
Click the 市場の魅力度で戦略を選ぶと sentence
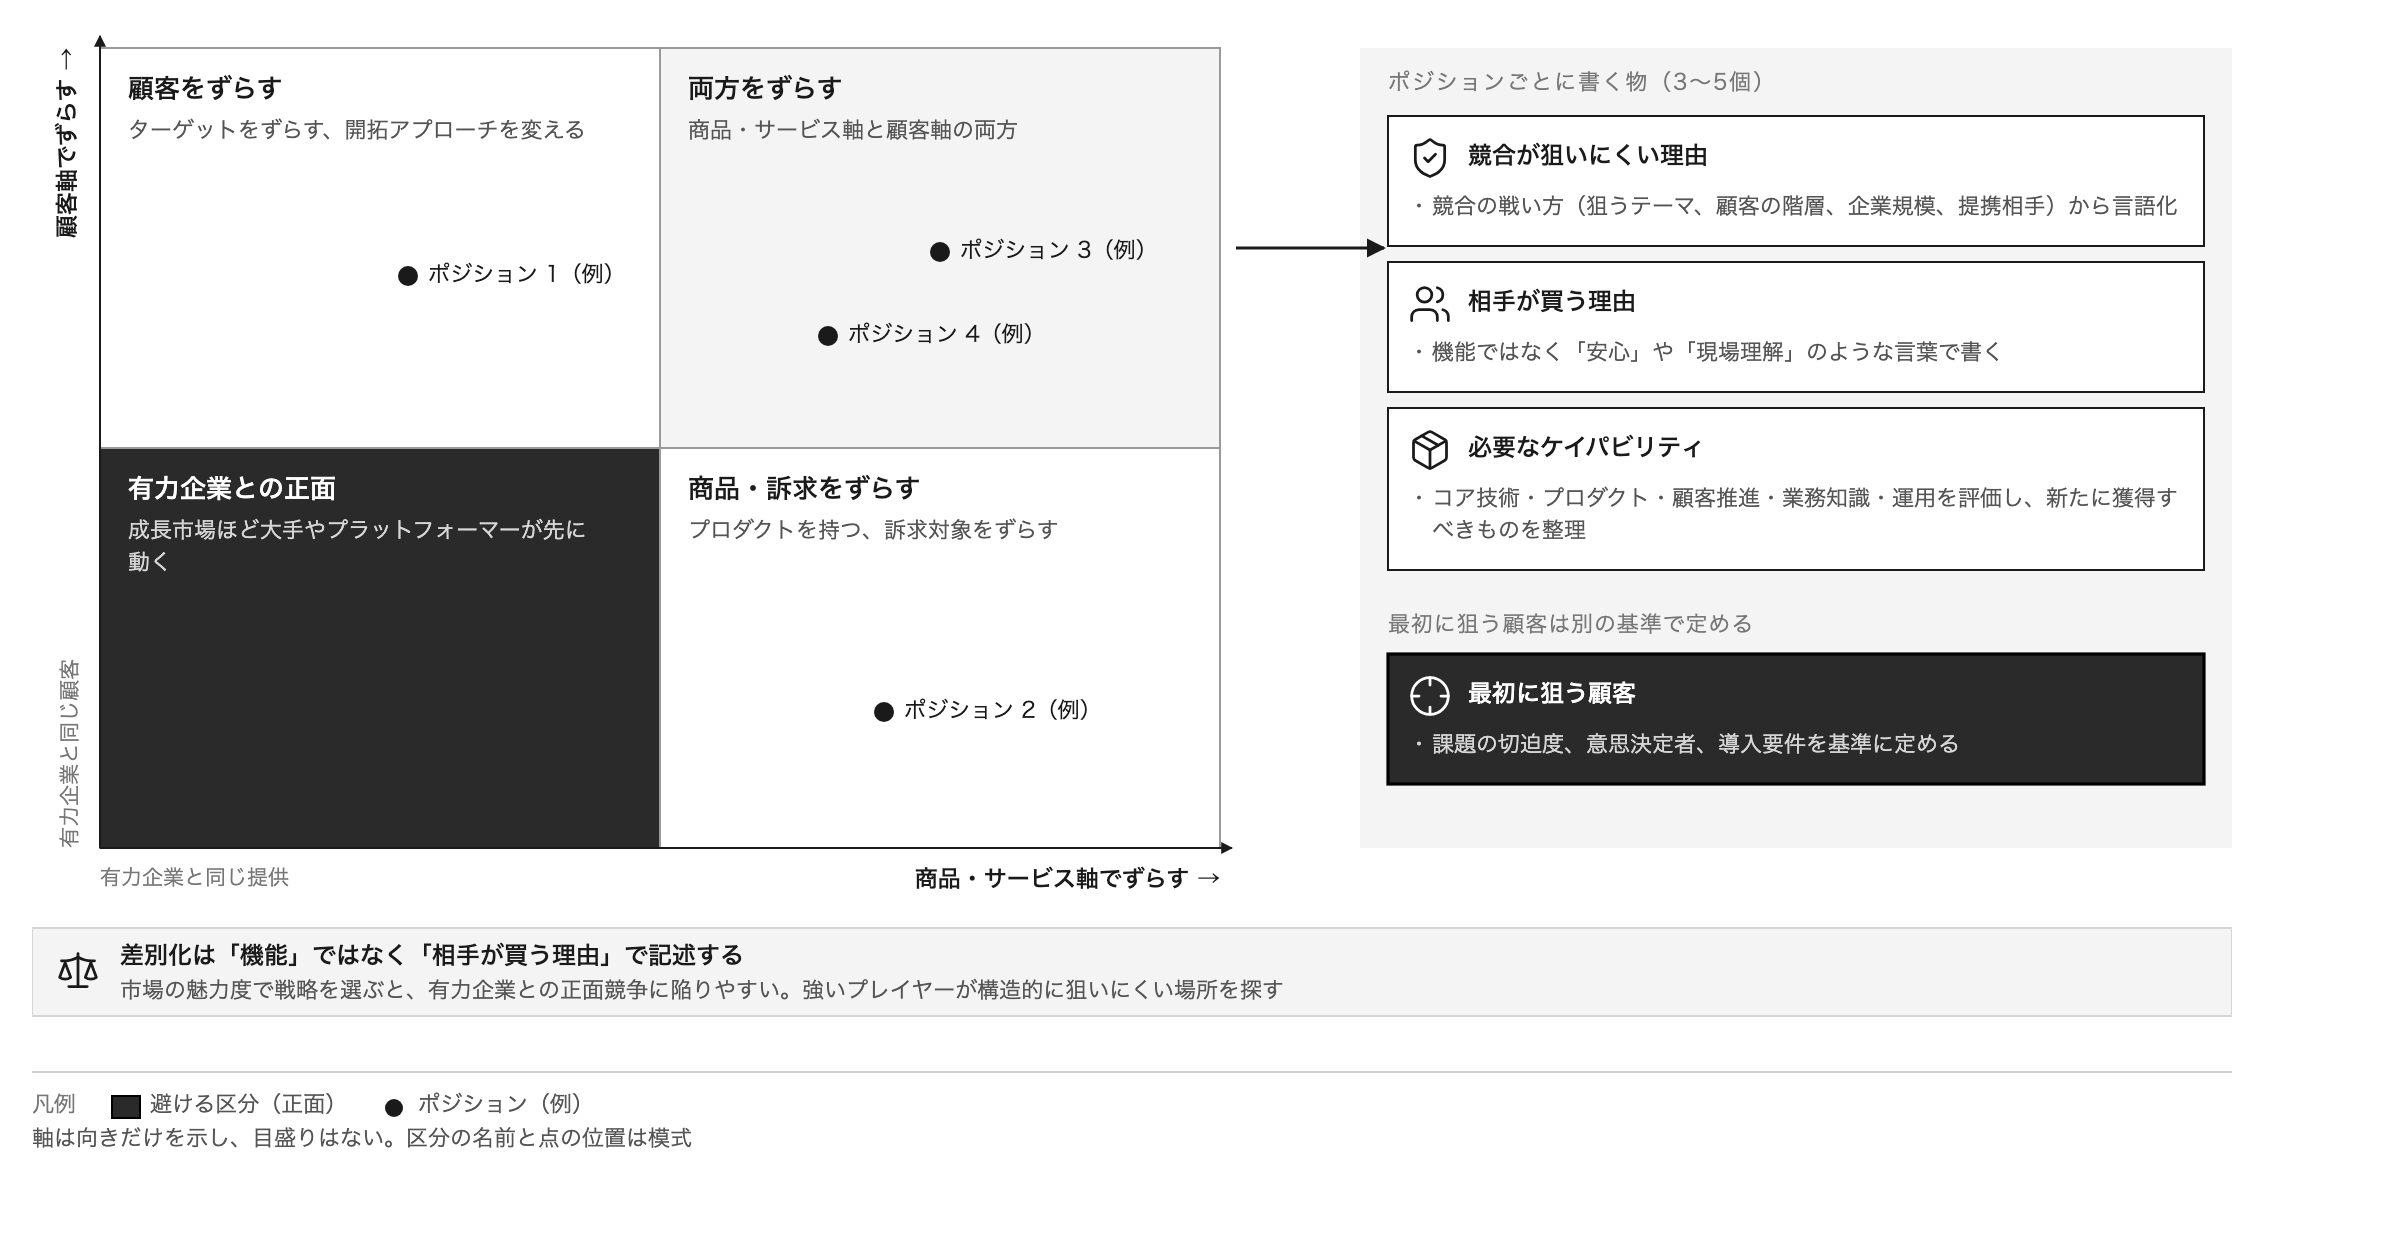(702, 990)
